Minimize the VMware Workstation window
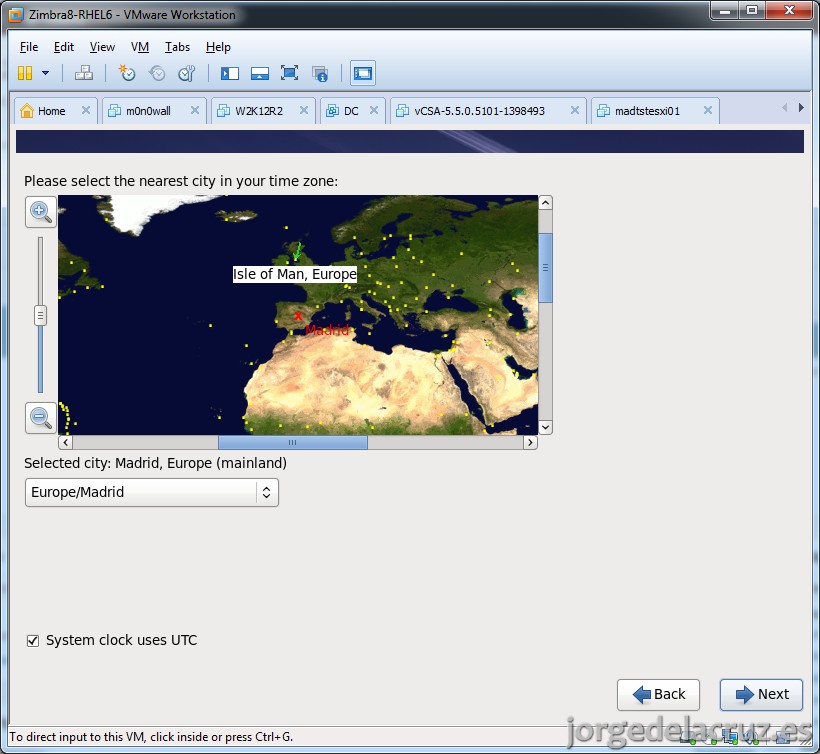This screenshot has height=754, width=820. point(725,10)
